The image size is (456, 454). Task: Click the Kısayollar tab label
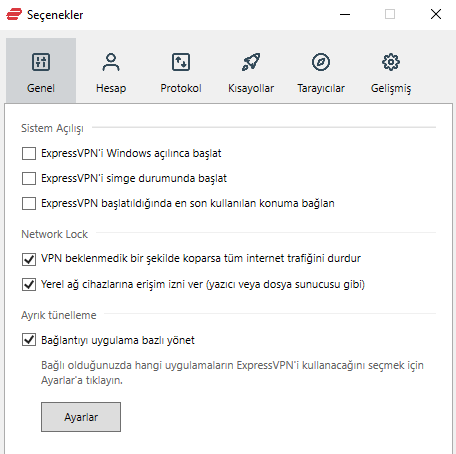coord(251,88)
